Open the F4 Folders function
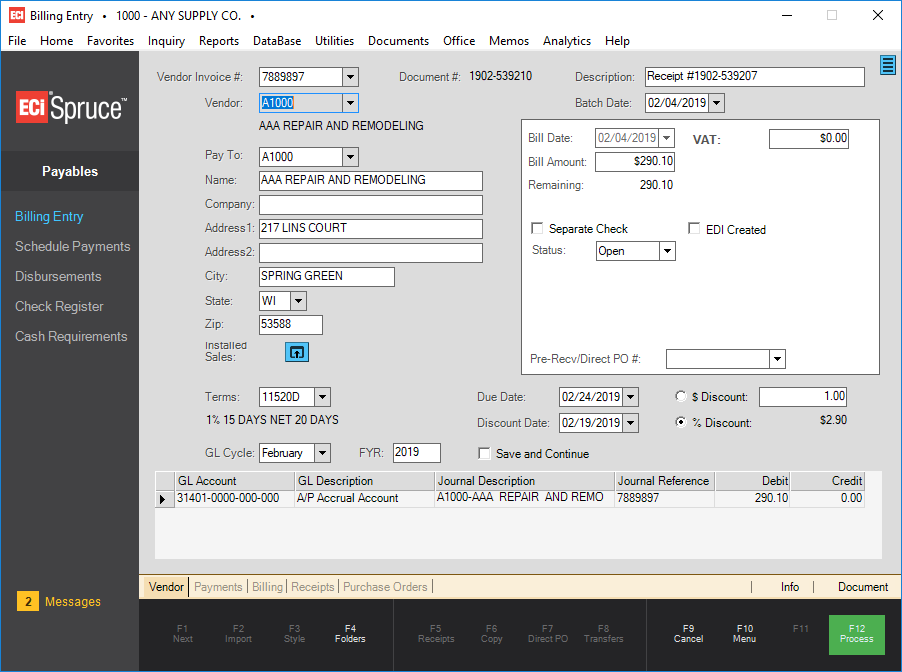Image resolution: width=902 pixels, height=672 pixels. click(x=350, y=634)
